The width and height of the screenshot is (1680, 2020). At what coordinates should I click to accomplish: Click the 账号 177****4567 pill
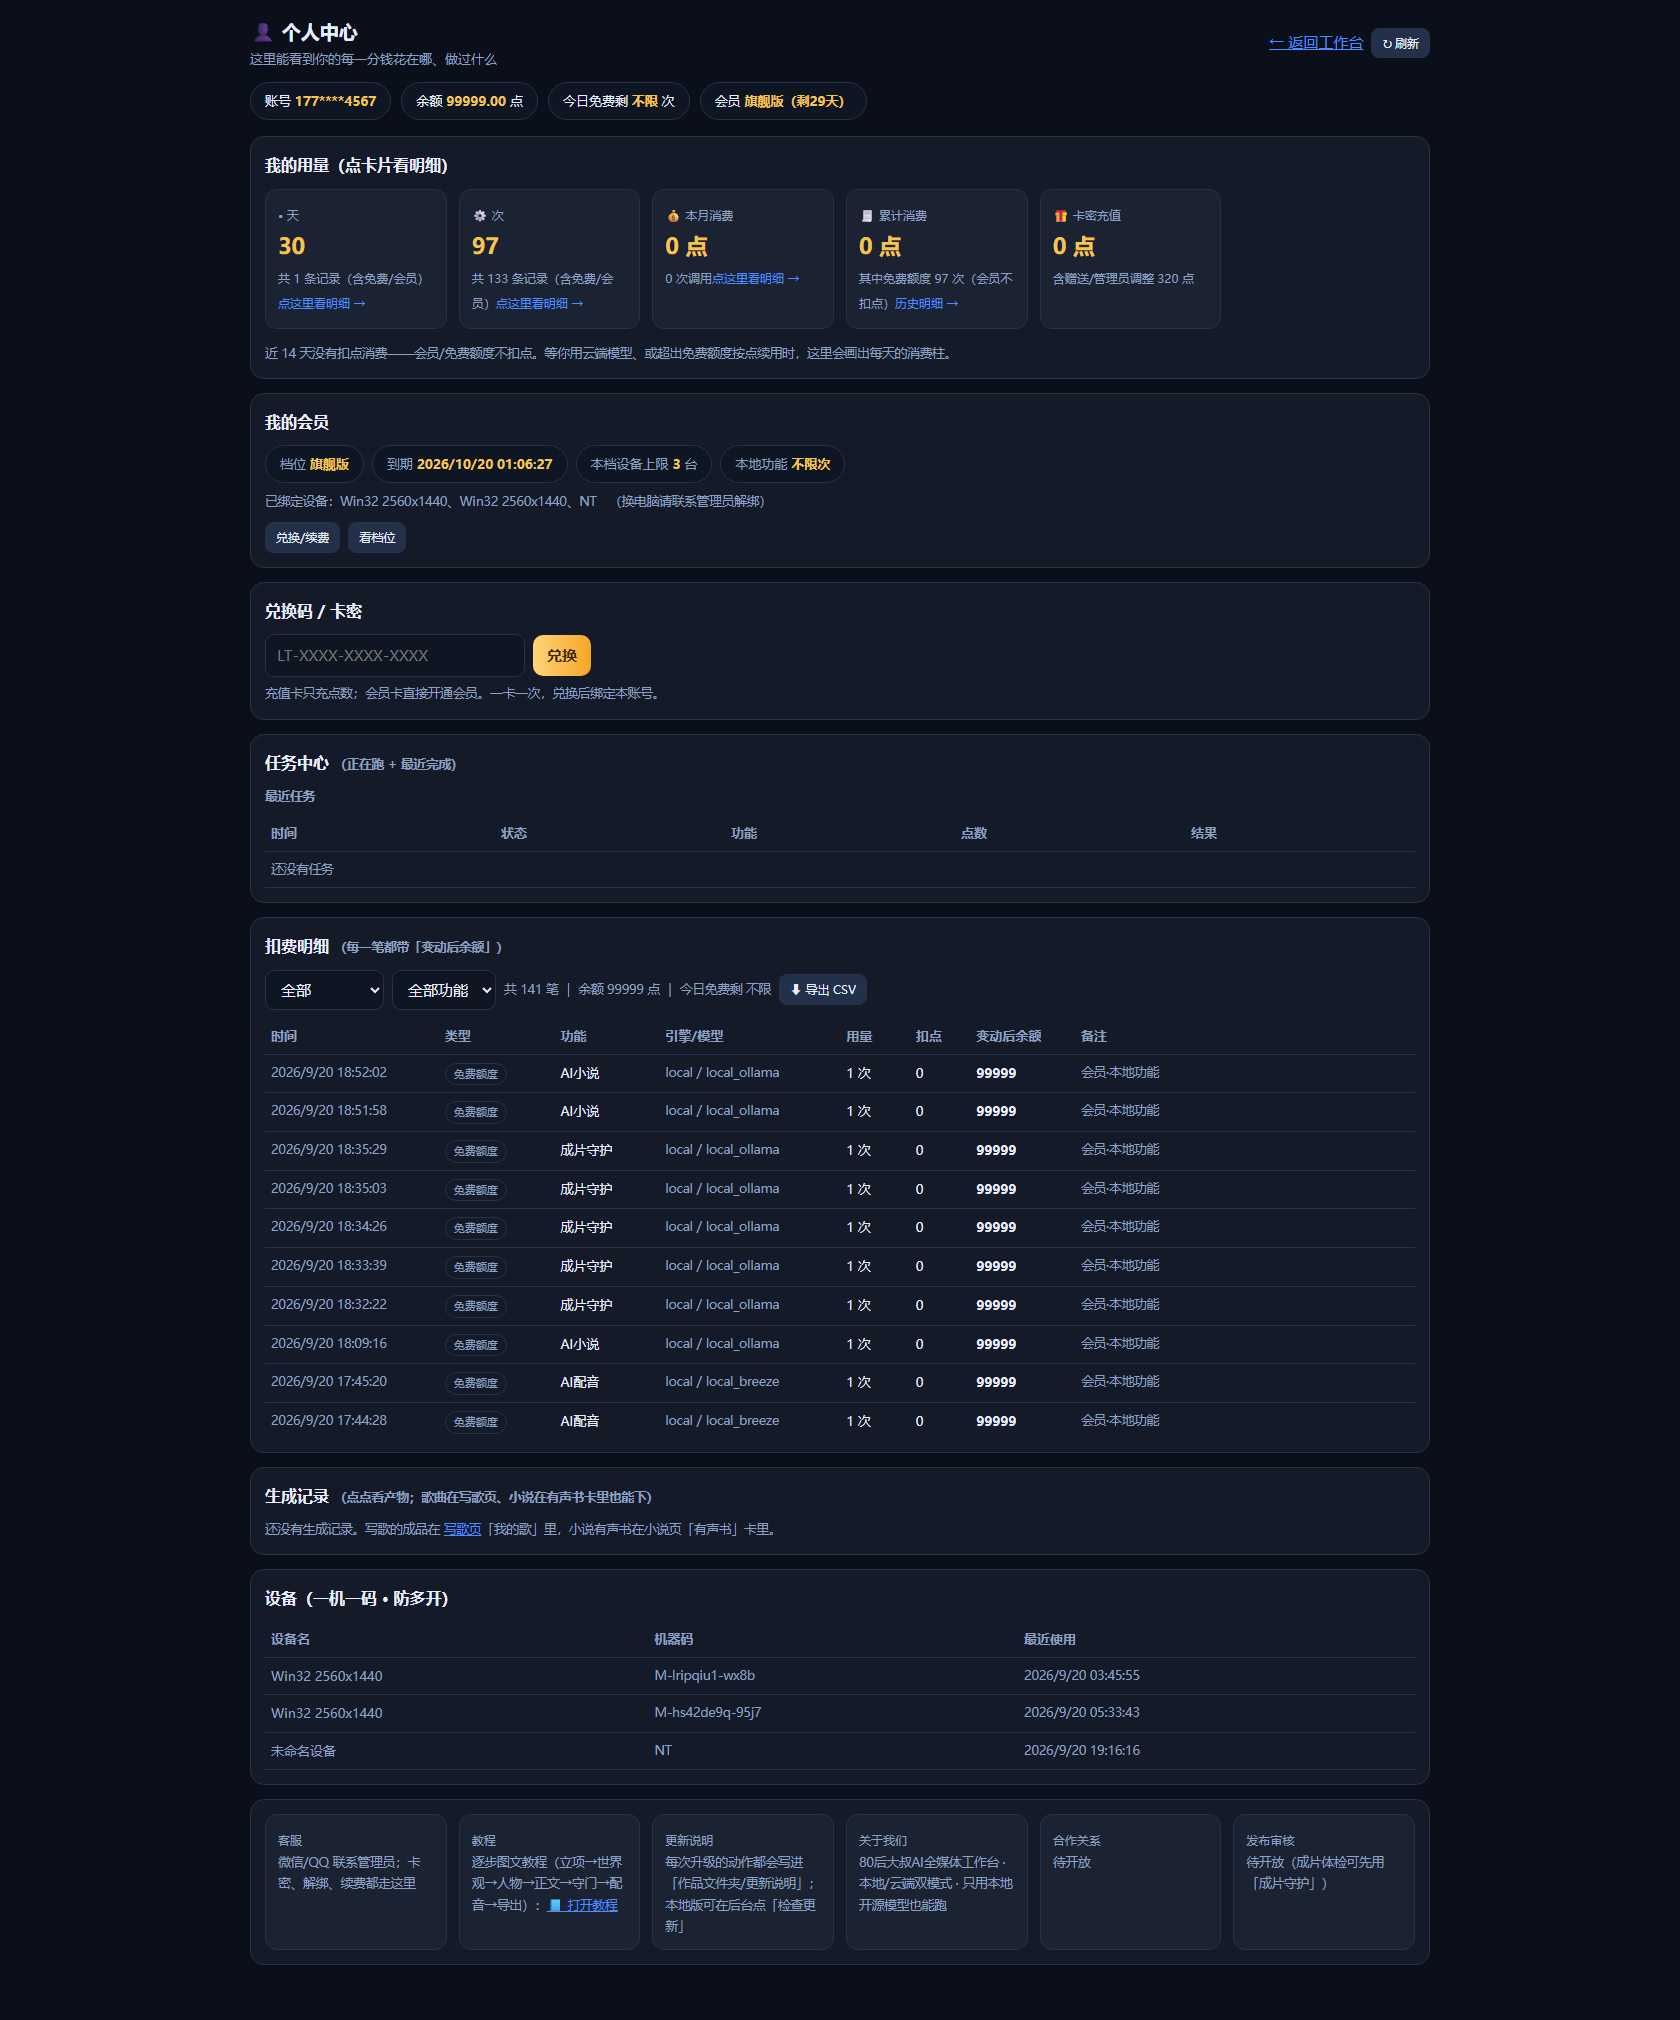(x=320, y=101)
